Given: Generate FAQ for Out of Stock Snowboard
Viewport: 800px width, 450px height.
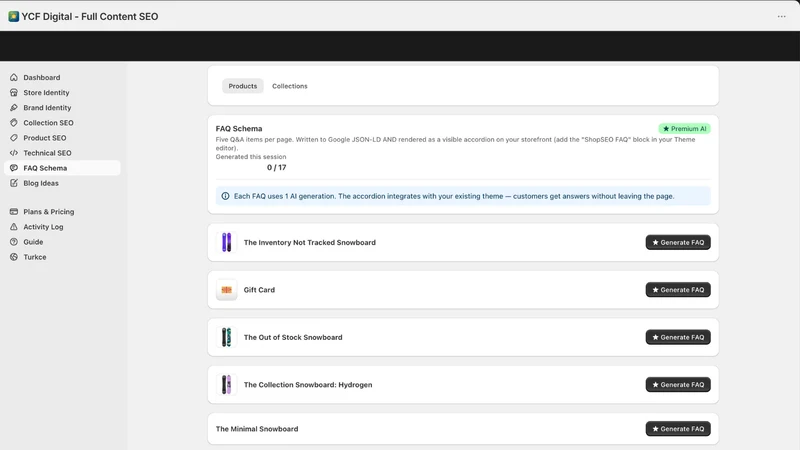Looking at the screenshot, I should (678, 337).
